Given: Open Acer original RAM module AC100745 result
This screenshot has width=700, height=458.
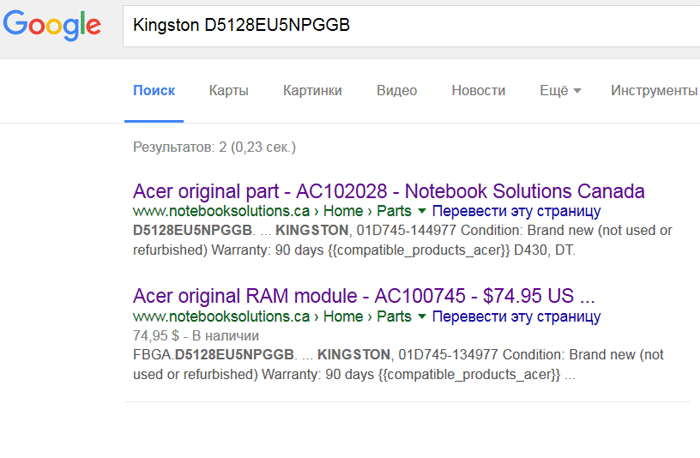Looking at the screenshot, I should 364,296.
